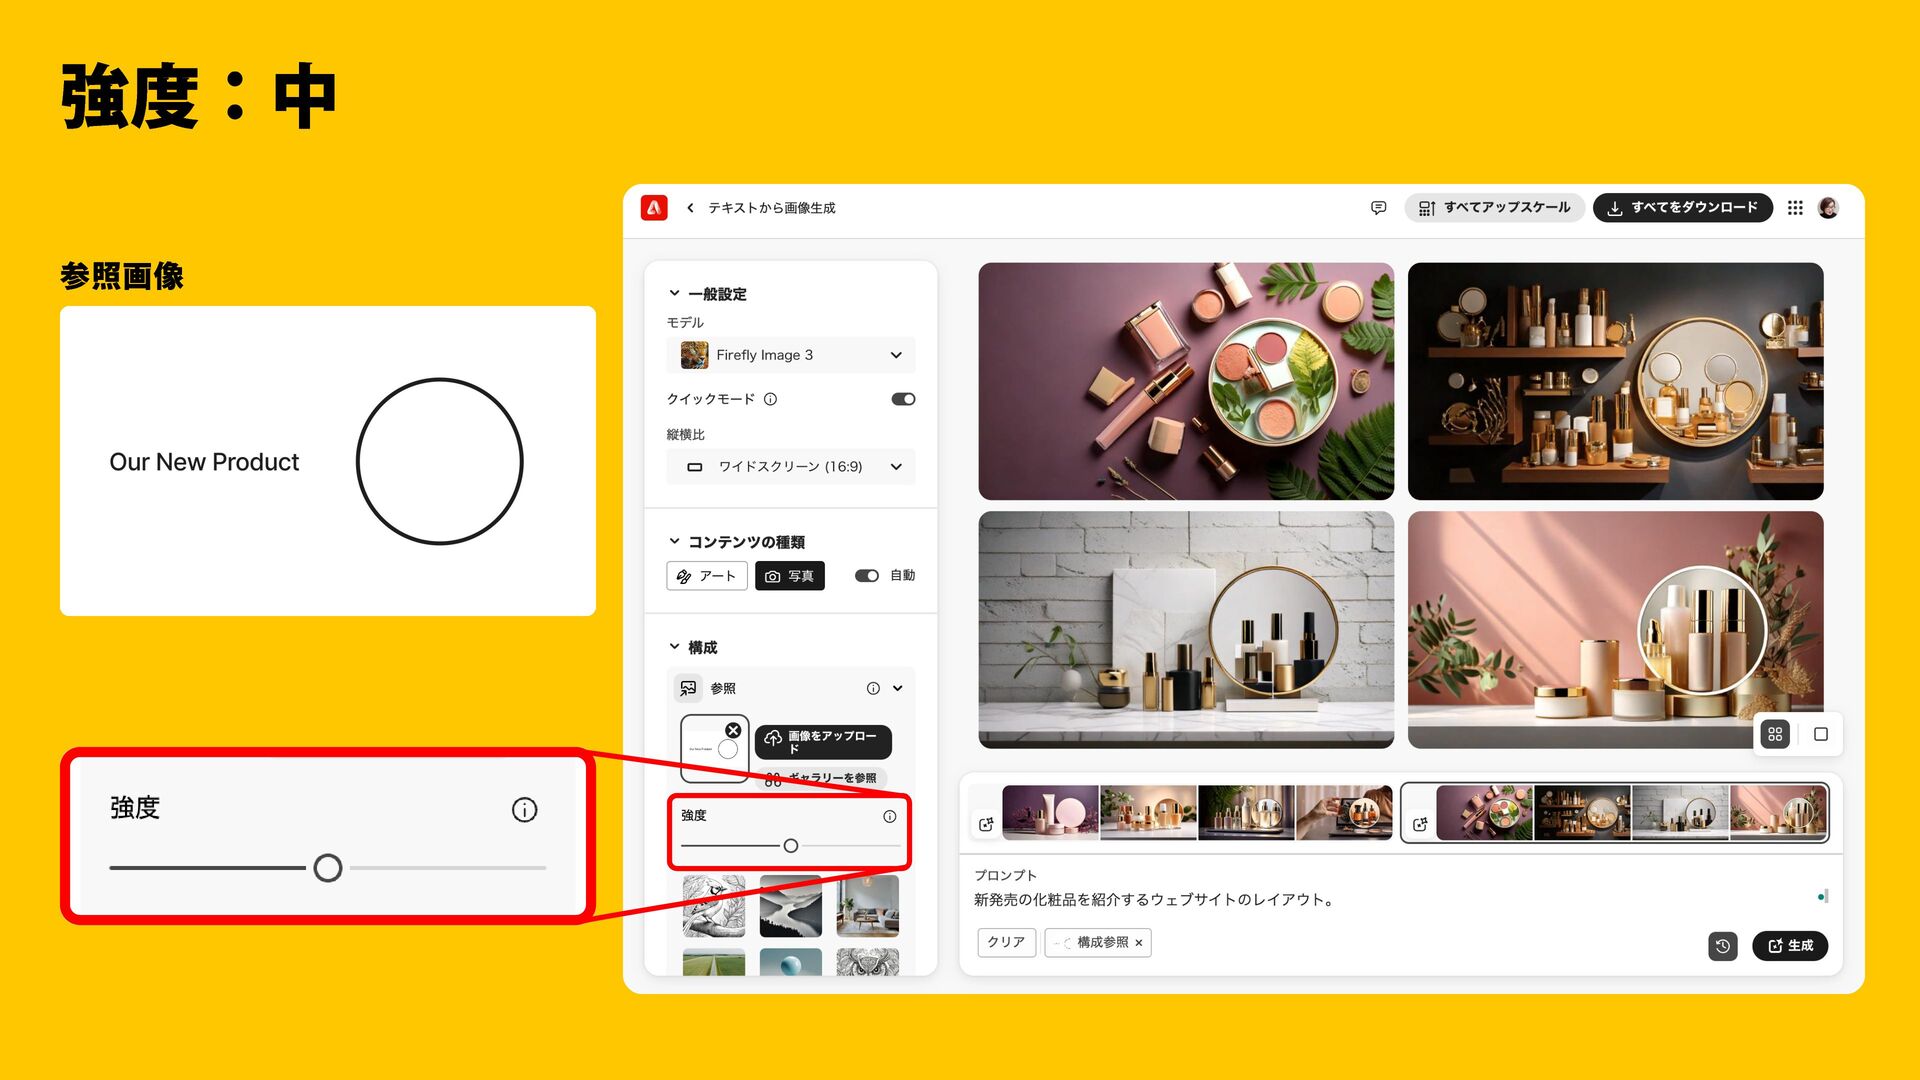
Task: Click the Adobe Firefly home logo
Action: [654, 207]
